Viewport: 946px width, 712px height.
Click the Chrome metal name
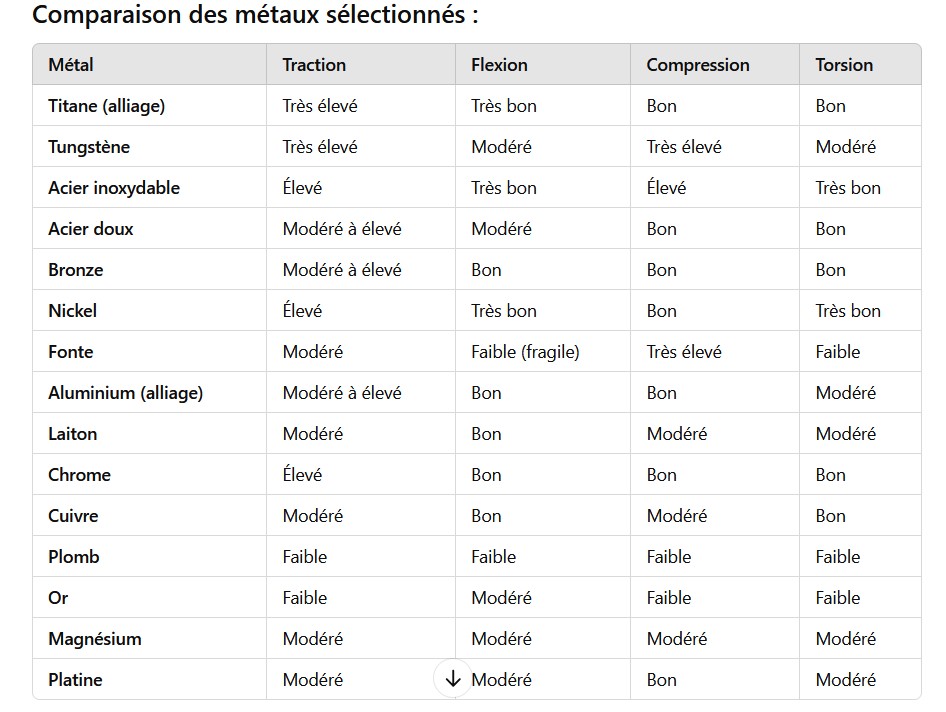pyautogui.click(x=79, y=475)
